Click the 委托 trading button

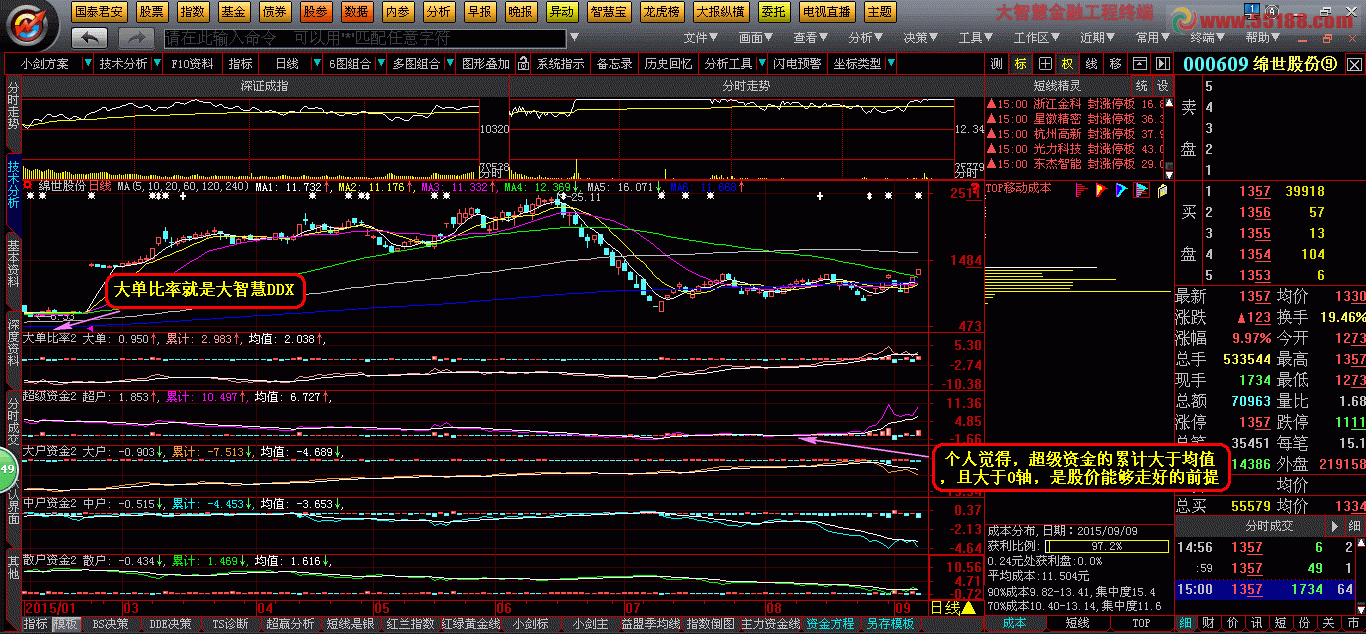(x=772, y=12)
